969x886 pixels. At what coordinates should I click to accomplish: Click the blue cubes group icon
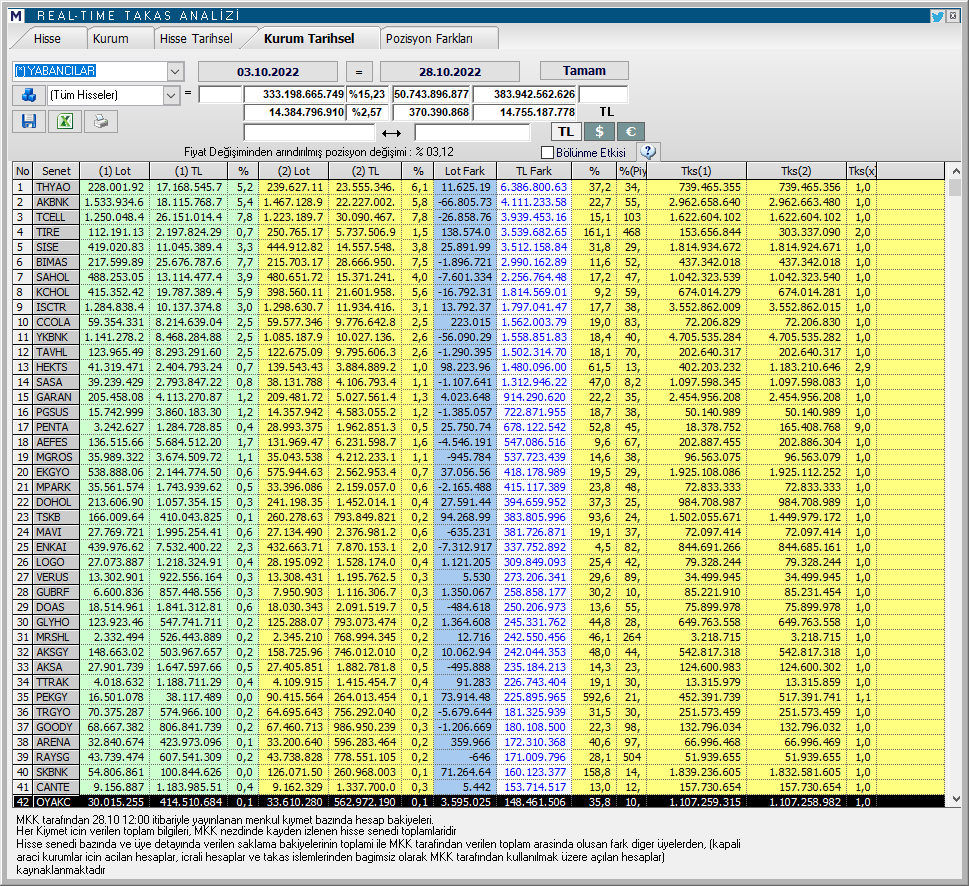pos(28,95)
